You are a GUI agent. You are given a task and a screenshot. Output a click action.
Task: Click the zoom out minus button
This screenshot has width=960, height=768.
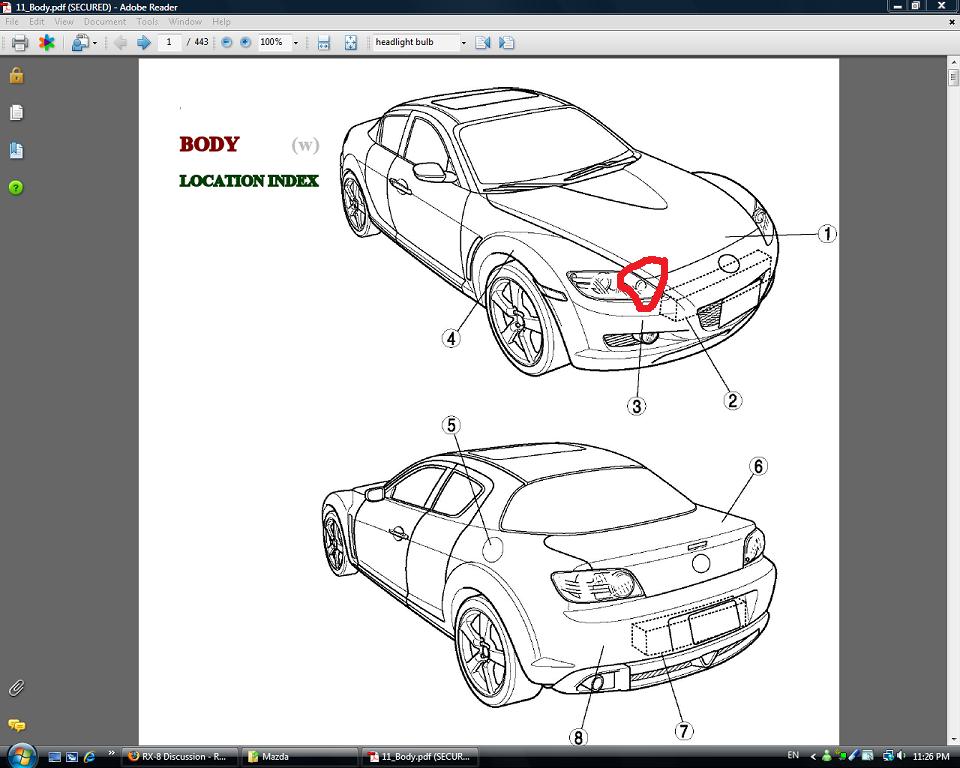click(x=227, y=43)
